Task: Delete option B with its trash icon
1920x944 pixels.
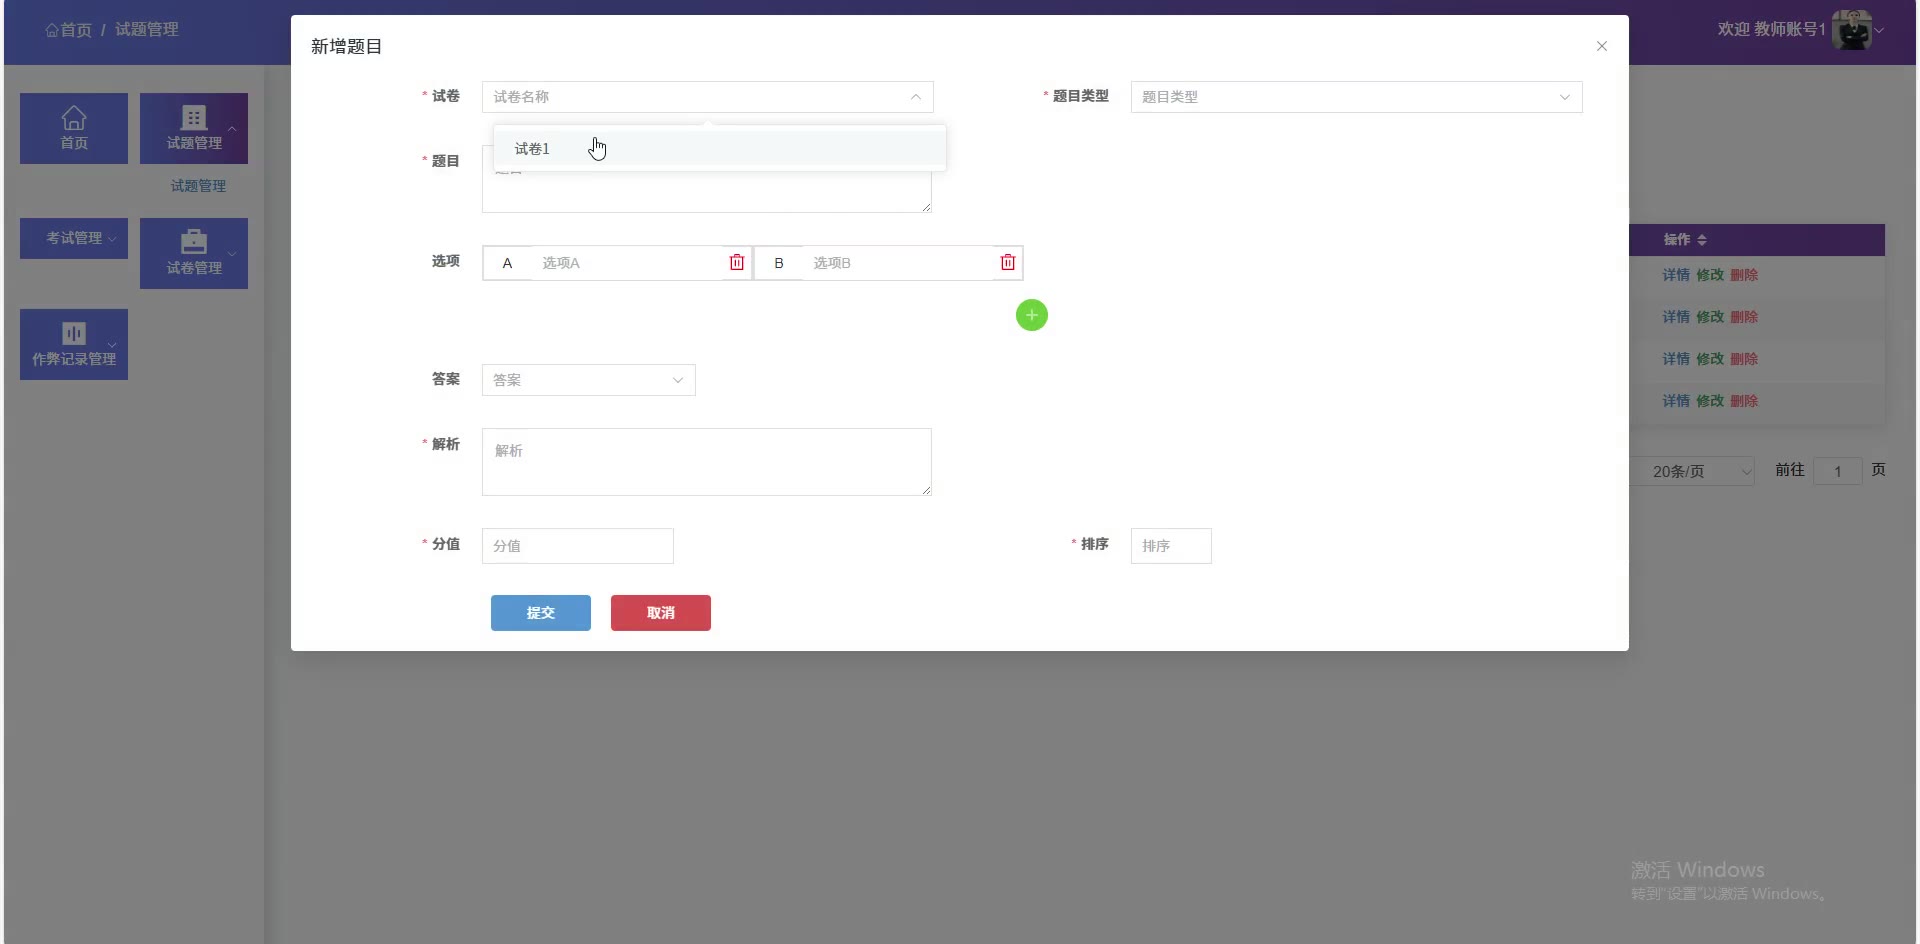Action: (1008, 262)
